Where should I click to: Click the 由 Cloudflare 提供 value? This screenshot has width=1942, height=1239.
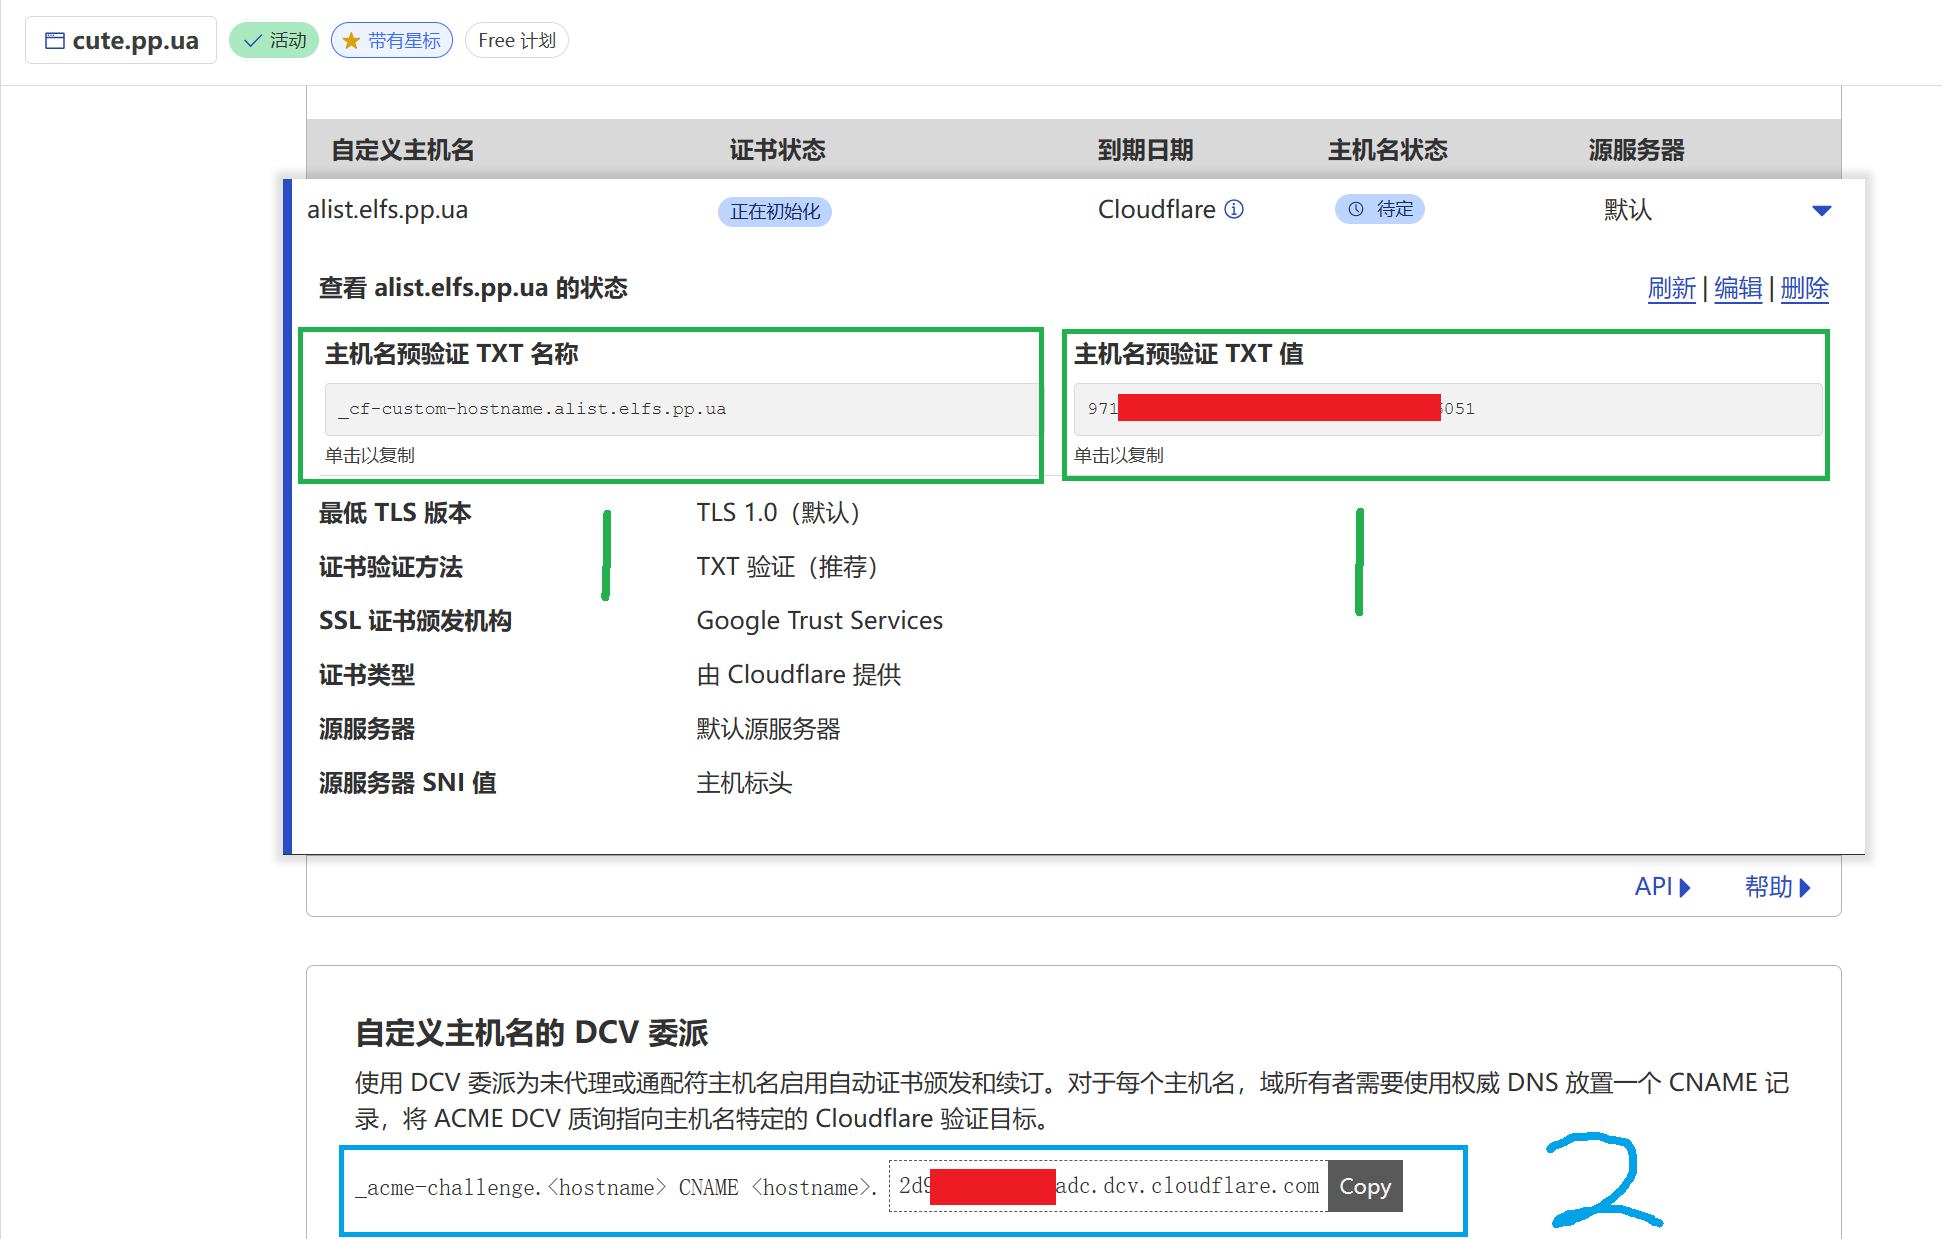pyautogui.click(x=799, y=675)
